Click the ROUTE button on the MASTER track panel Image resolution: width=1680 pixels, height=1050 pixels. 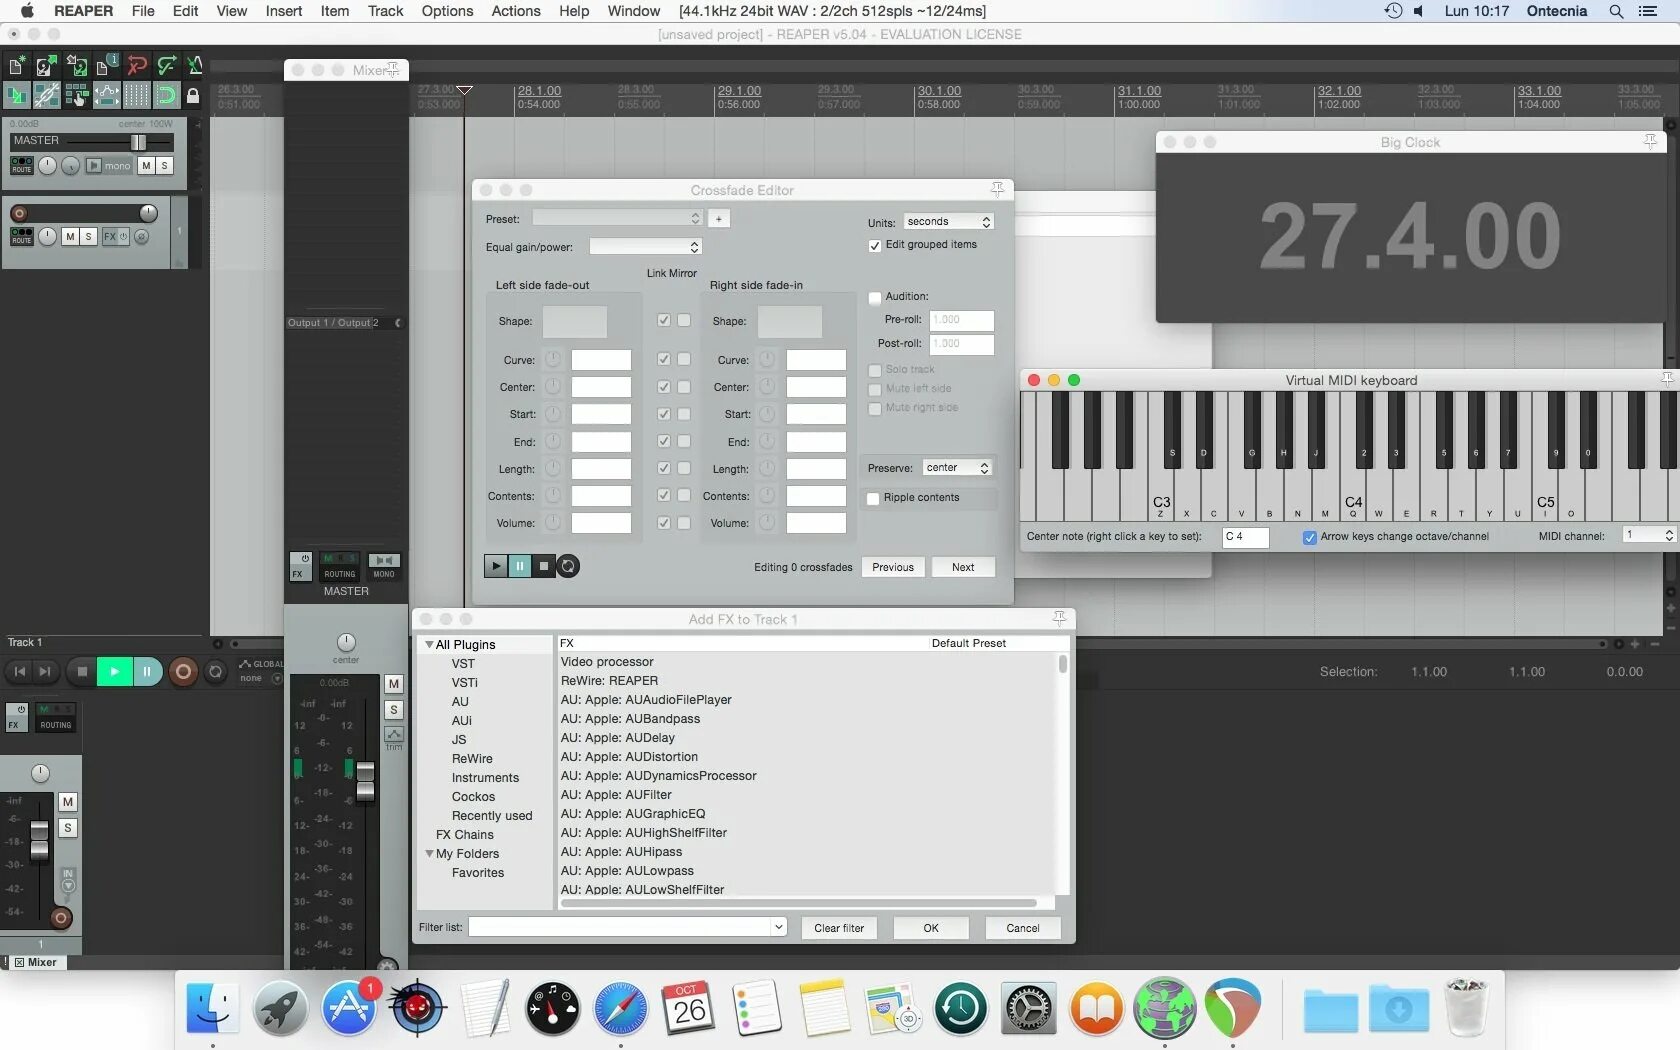click(x=22, y=166)
